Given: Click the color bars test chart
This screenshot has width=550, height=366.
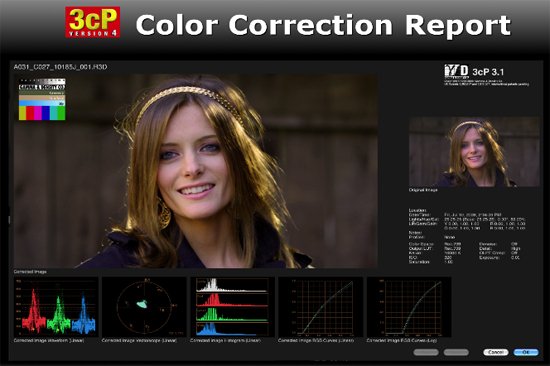Looking at the screenshot, I should tap(42, 99).
